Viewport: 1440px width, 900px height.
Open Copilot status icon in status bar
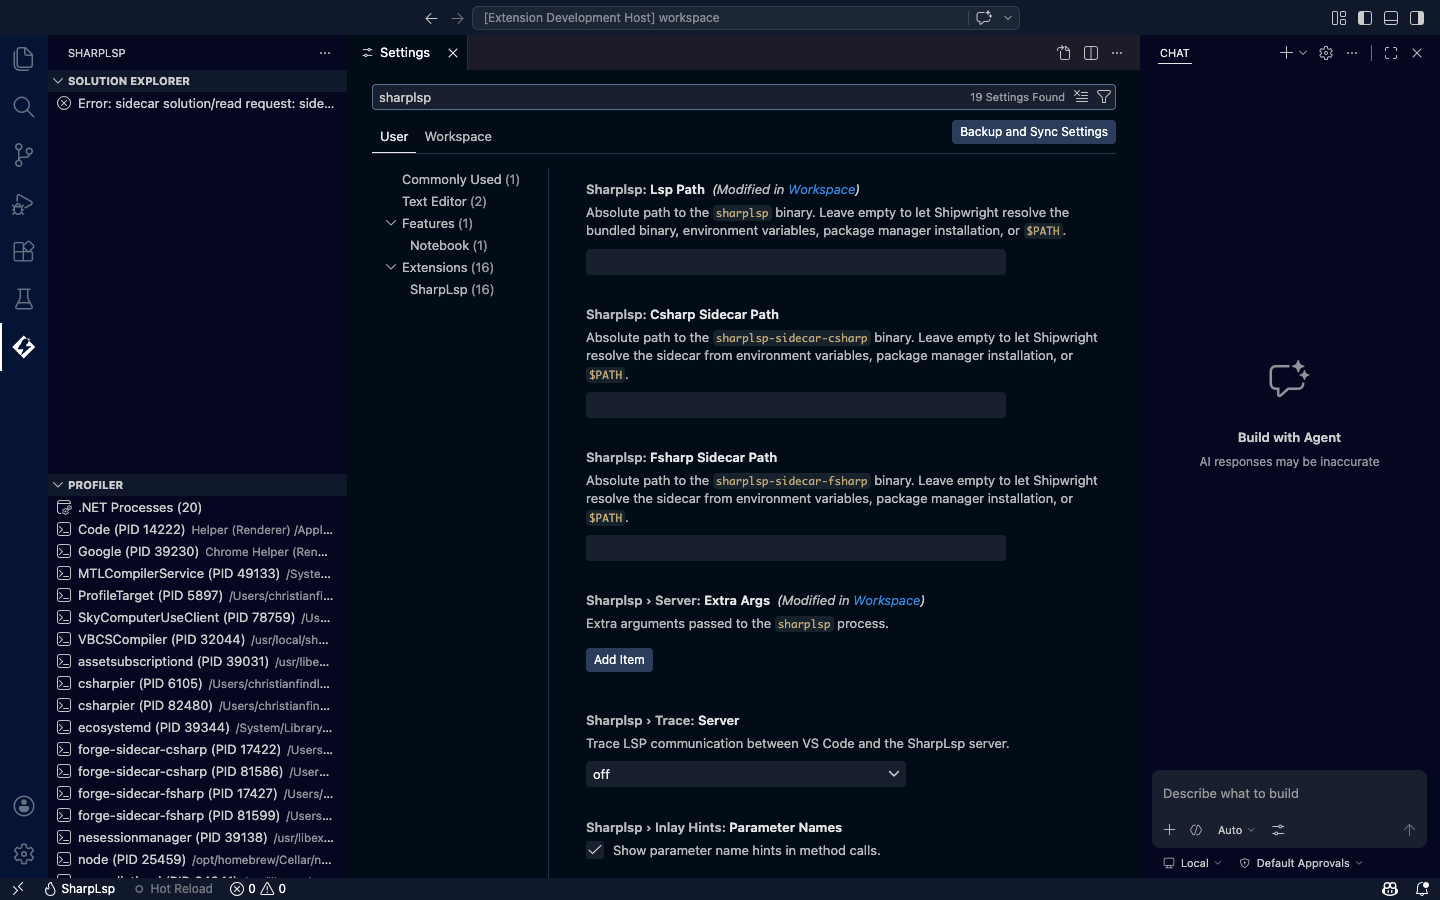tap(1390, 889)
